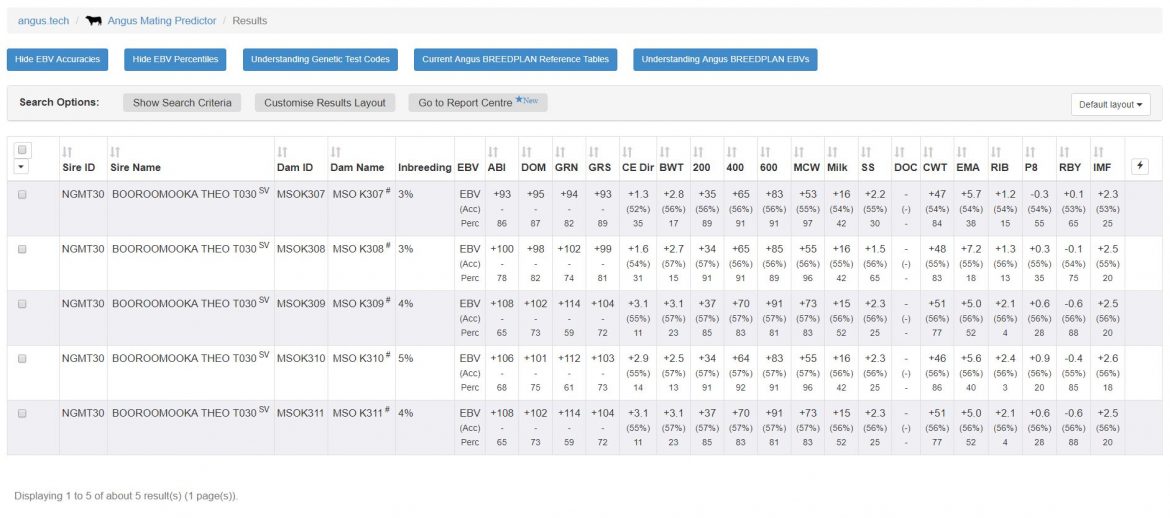The image size is (1170, 518).
Task: Select the MSO K307 row checkbox
Action: (x=23, y=195)
